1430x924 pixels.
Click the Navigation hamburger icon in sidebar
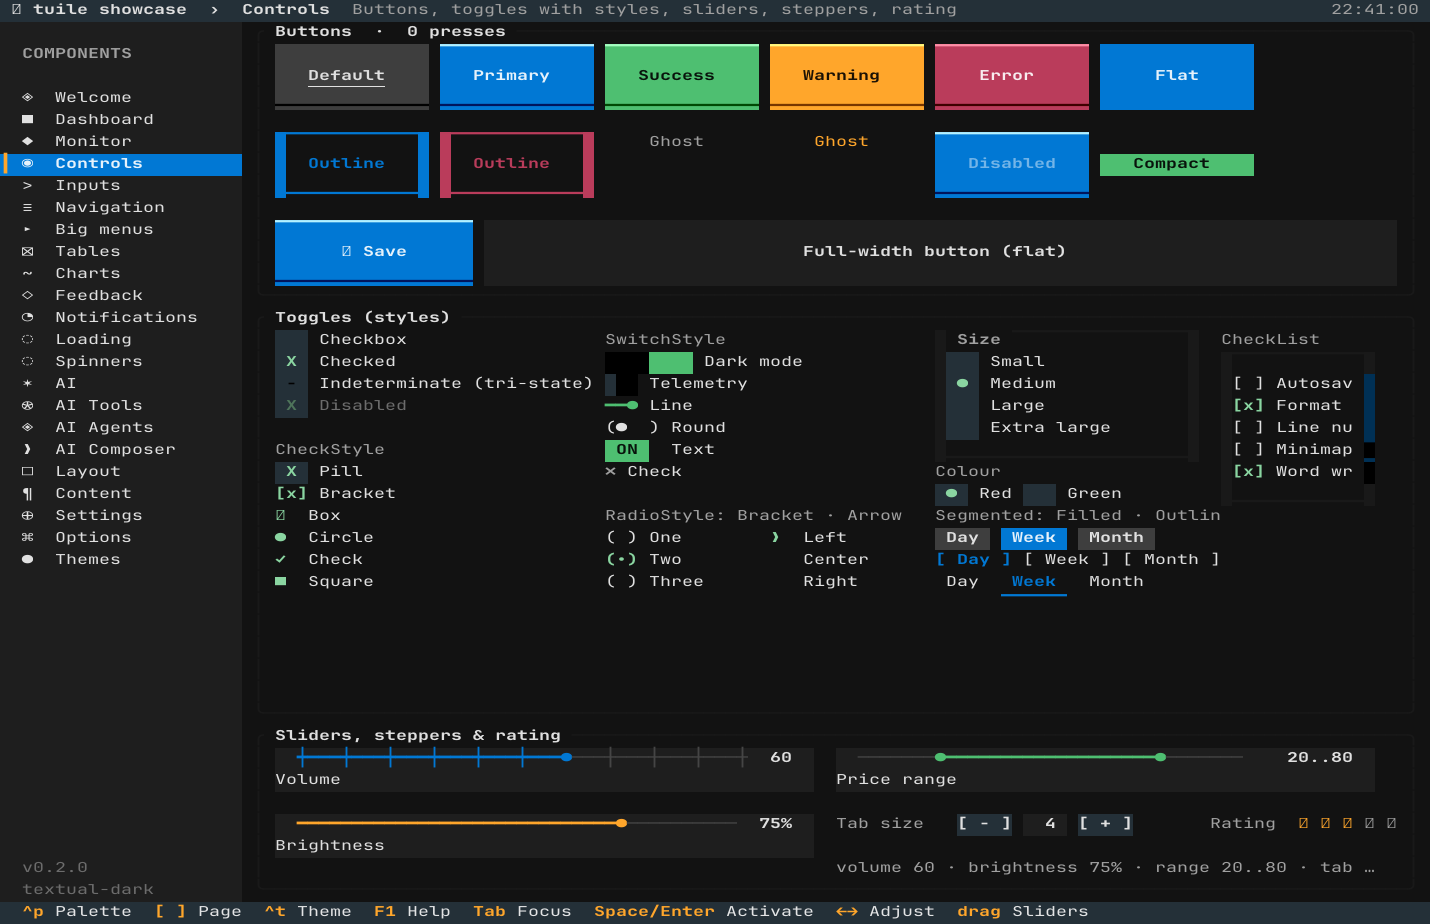coord(28,207)
